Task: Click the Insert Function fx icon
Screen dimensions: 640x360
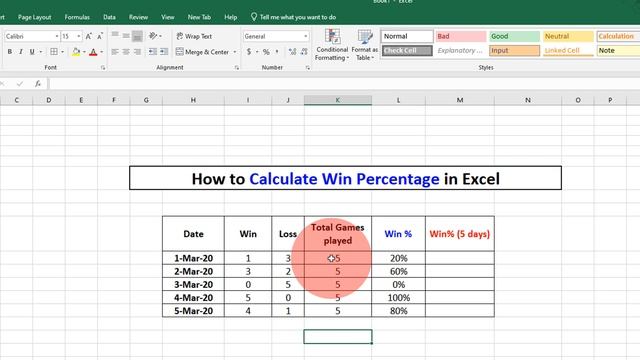Action: (38, 84)
